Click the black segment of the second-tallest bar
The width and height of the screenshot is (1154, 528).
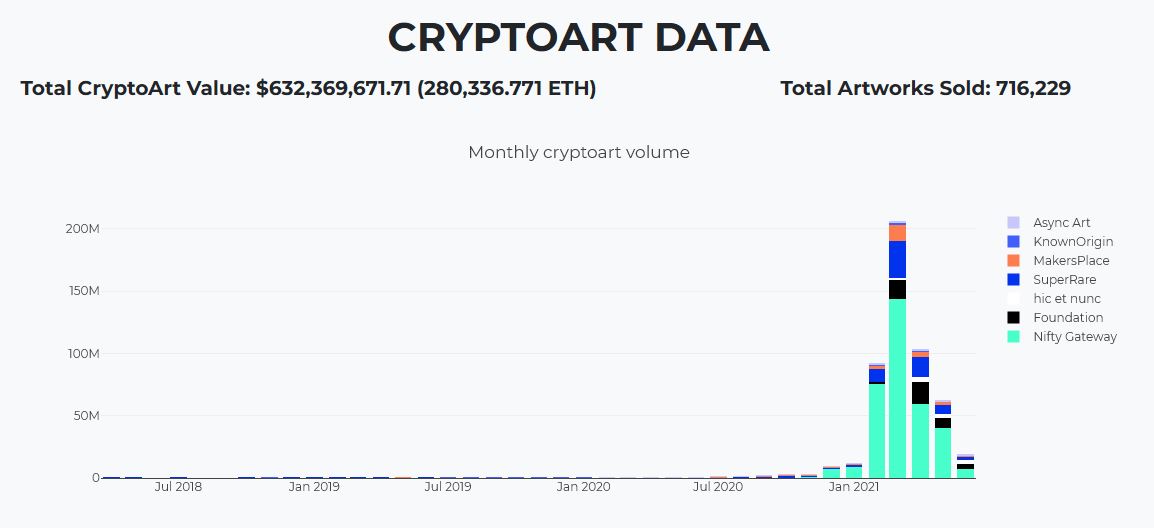click(x=920, y=393)
